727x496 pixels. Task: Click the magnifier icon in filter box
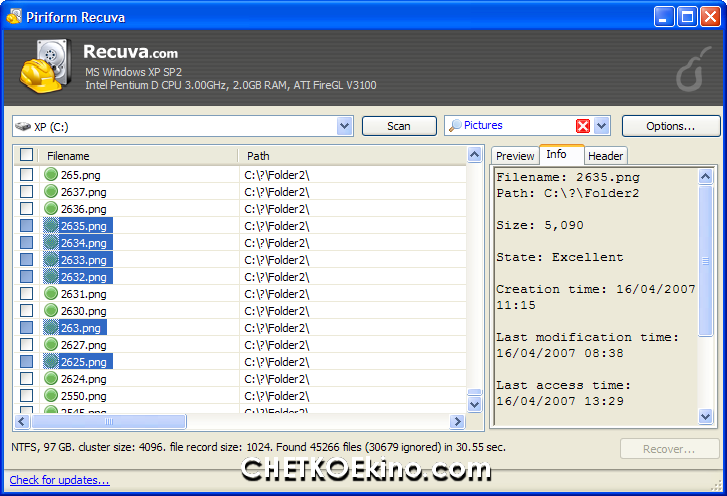(455, 125)
